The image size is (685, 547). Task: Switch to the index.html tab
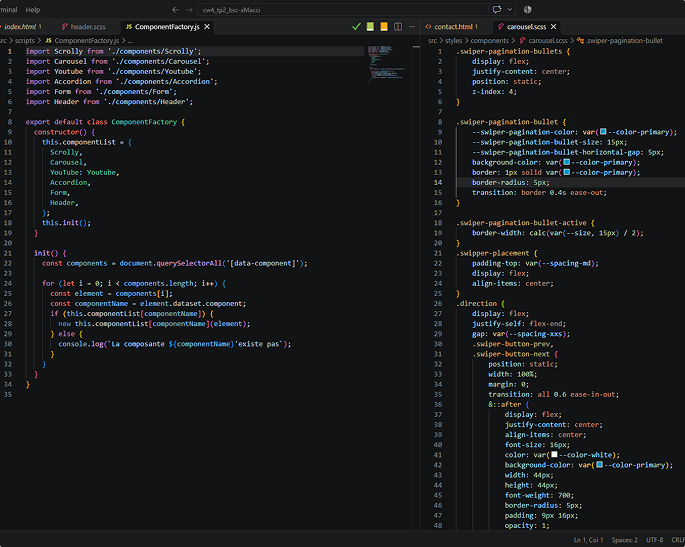tap(22, 27)
